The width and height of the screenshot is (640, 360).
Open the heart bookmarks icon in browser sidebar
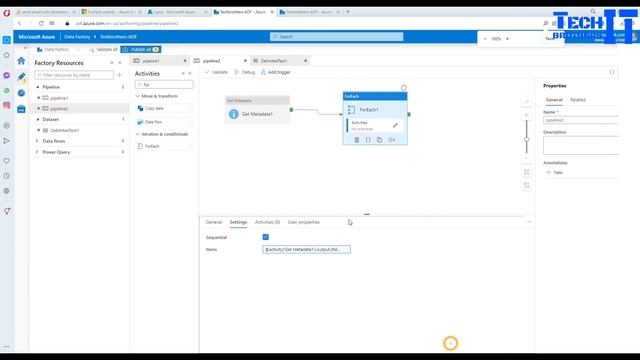(x=7, y=161)
